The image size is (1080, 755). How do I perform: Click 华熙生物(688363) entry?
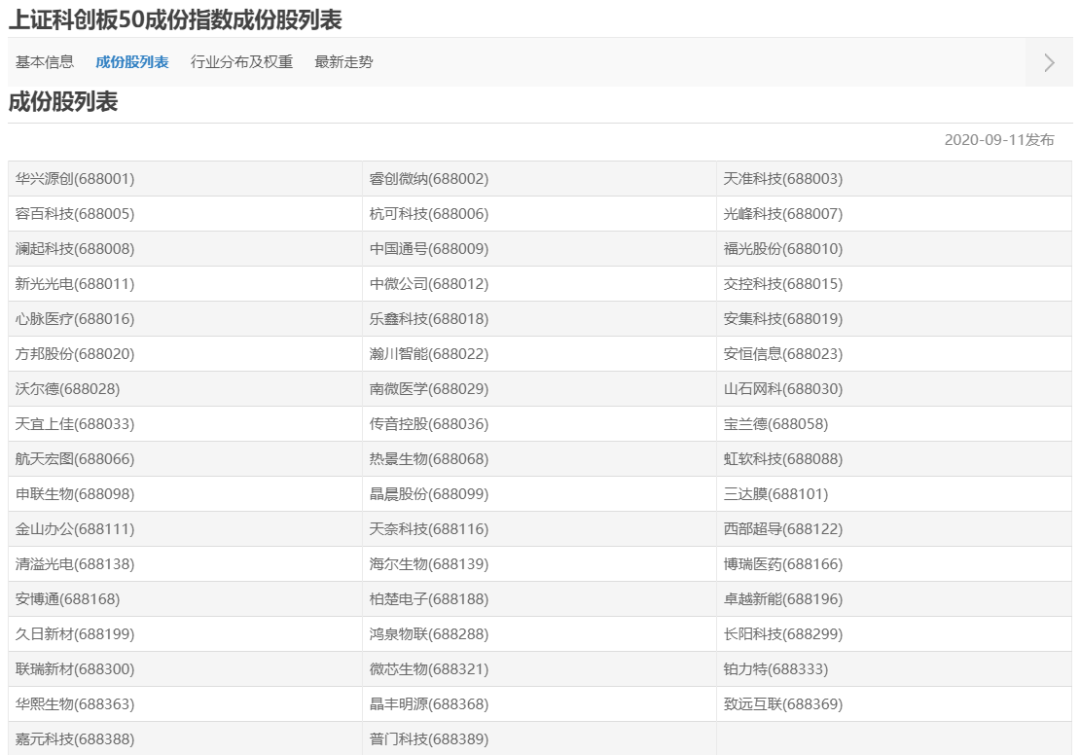point(75,705)
